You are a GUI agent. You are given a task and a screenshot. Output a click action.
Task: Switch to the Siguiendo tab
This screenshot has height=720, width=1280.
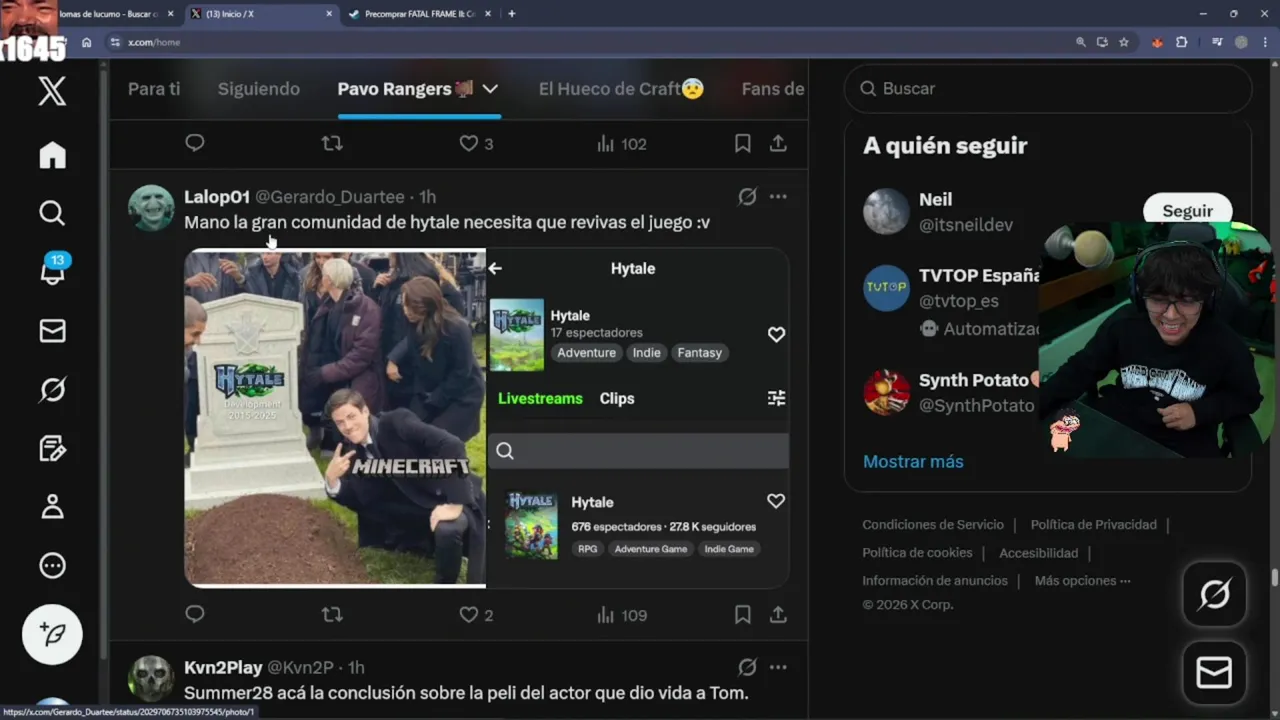coord(259,89)
